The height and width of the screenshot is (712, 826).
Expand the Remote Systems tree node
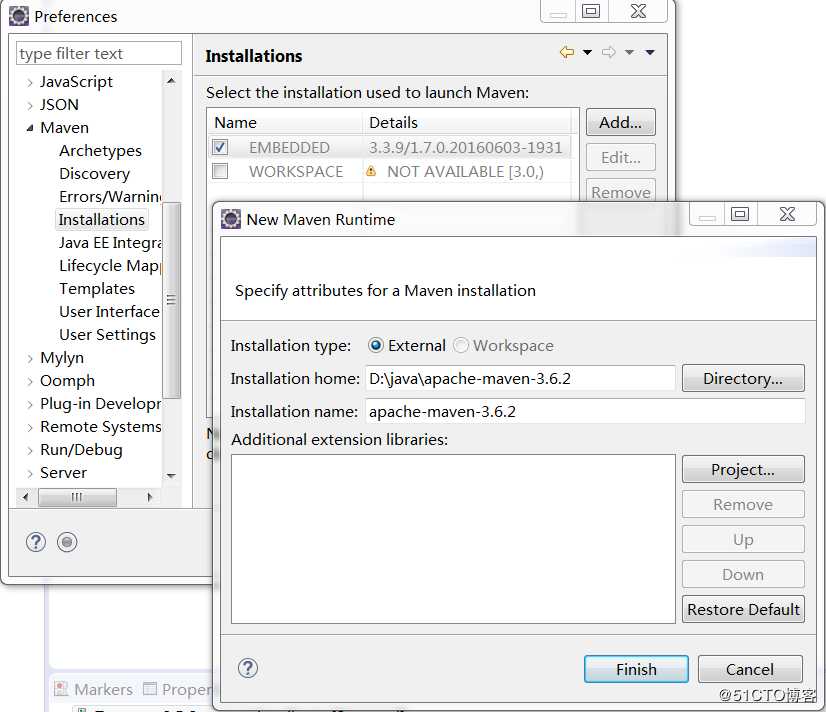(30, 428)
